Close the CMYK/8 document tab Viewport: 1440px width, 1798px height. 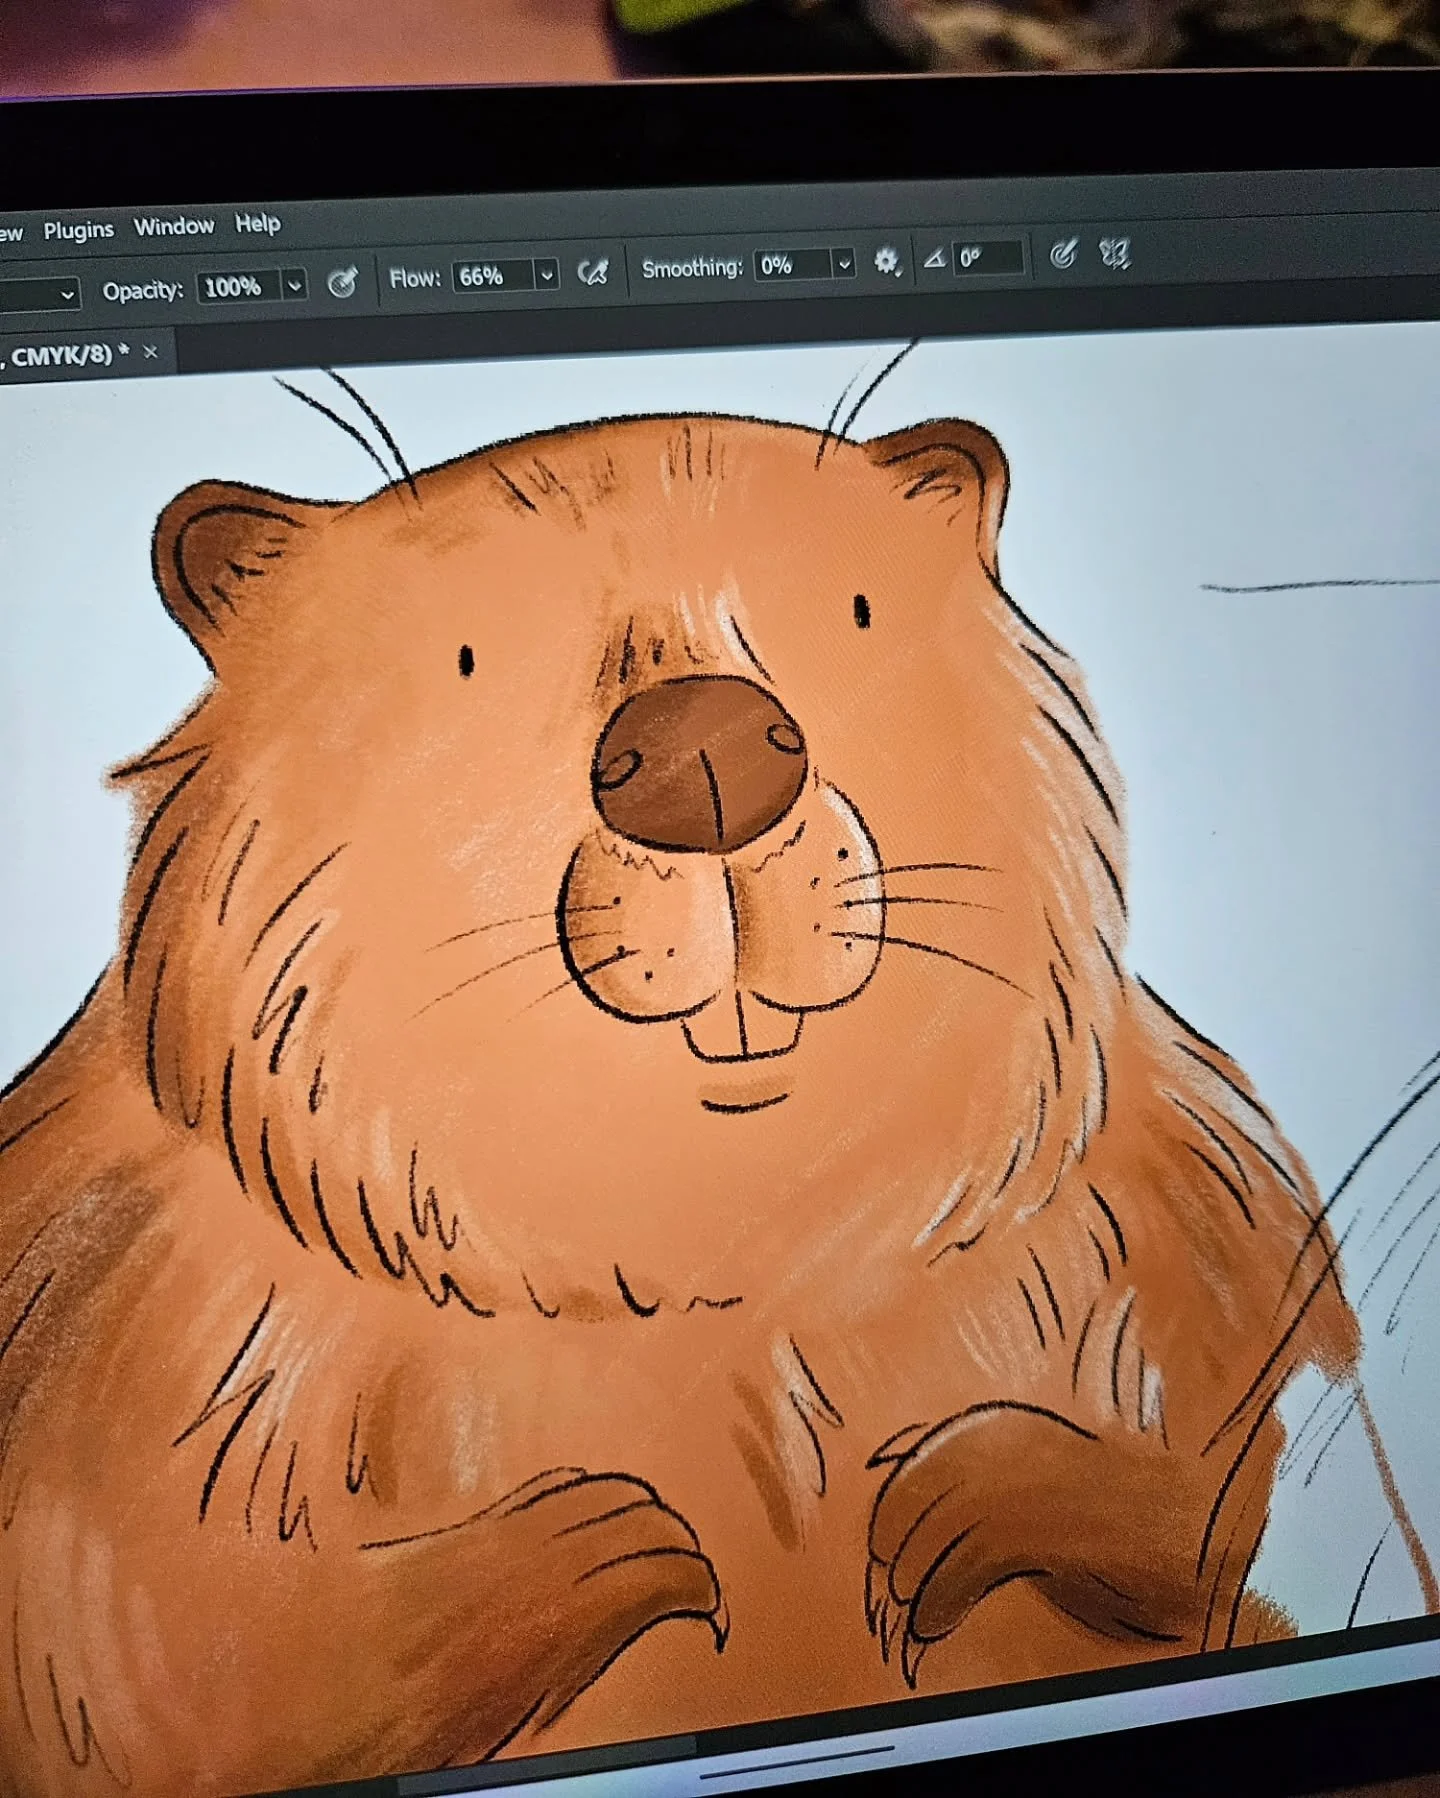(x=151, y=352)
